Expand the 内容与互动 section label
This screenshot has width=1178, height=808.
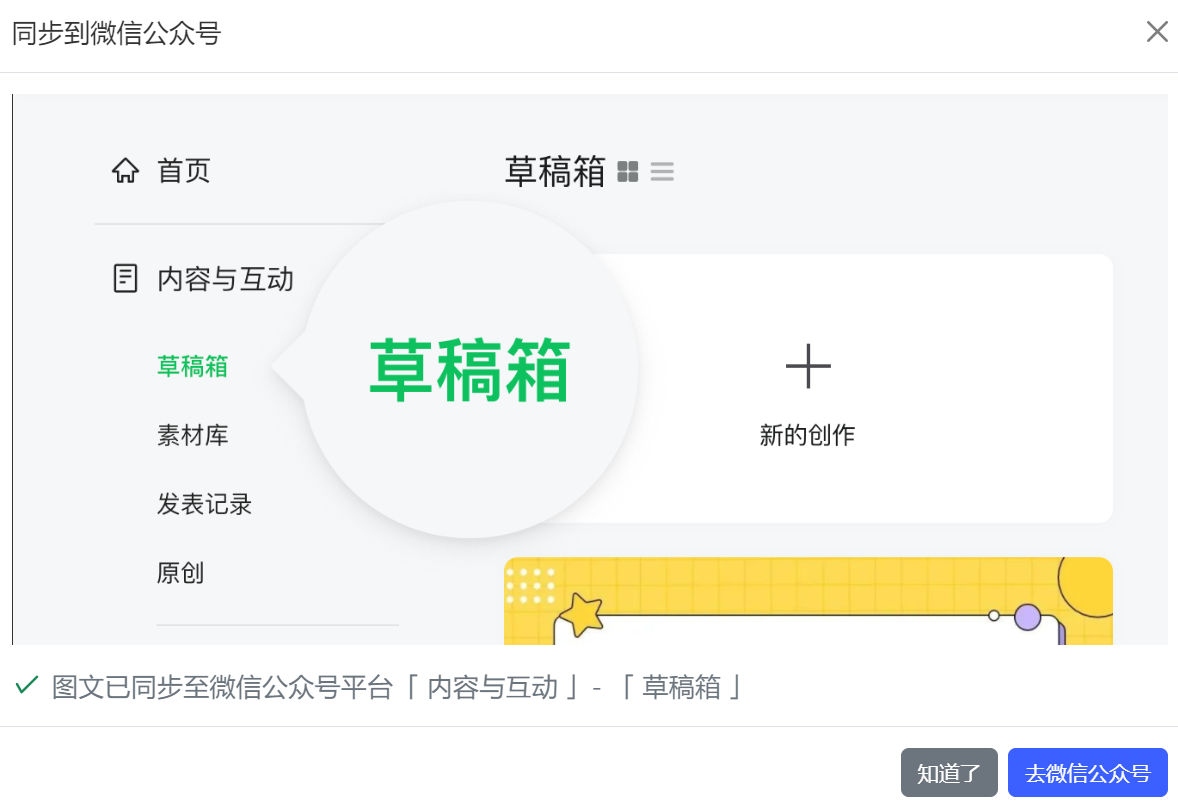click(225, 279)
